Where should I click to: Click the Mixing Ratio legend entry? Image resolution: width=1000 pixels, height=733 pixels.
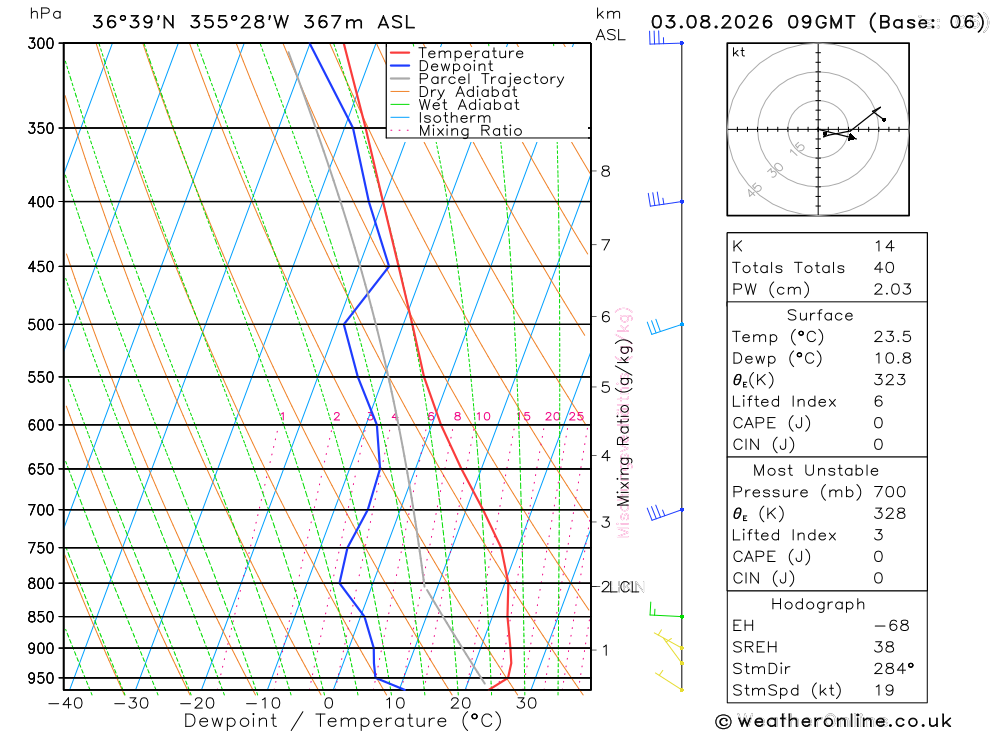tap(455, 131)
